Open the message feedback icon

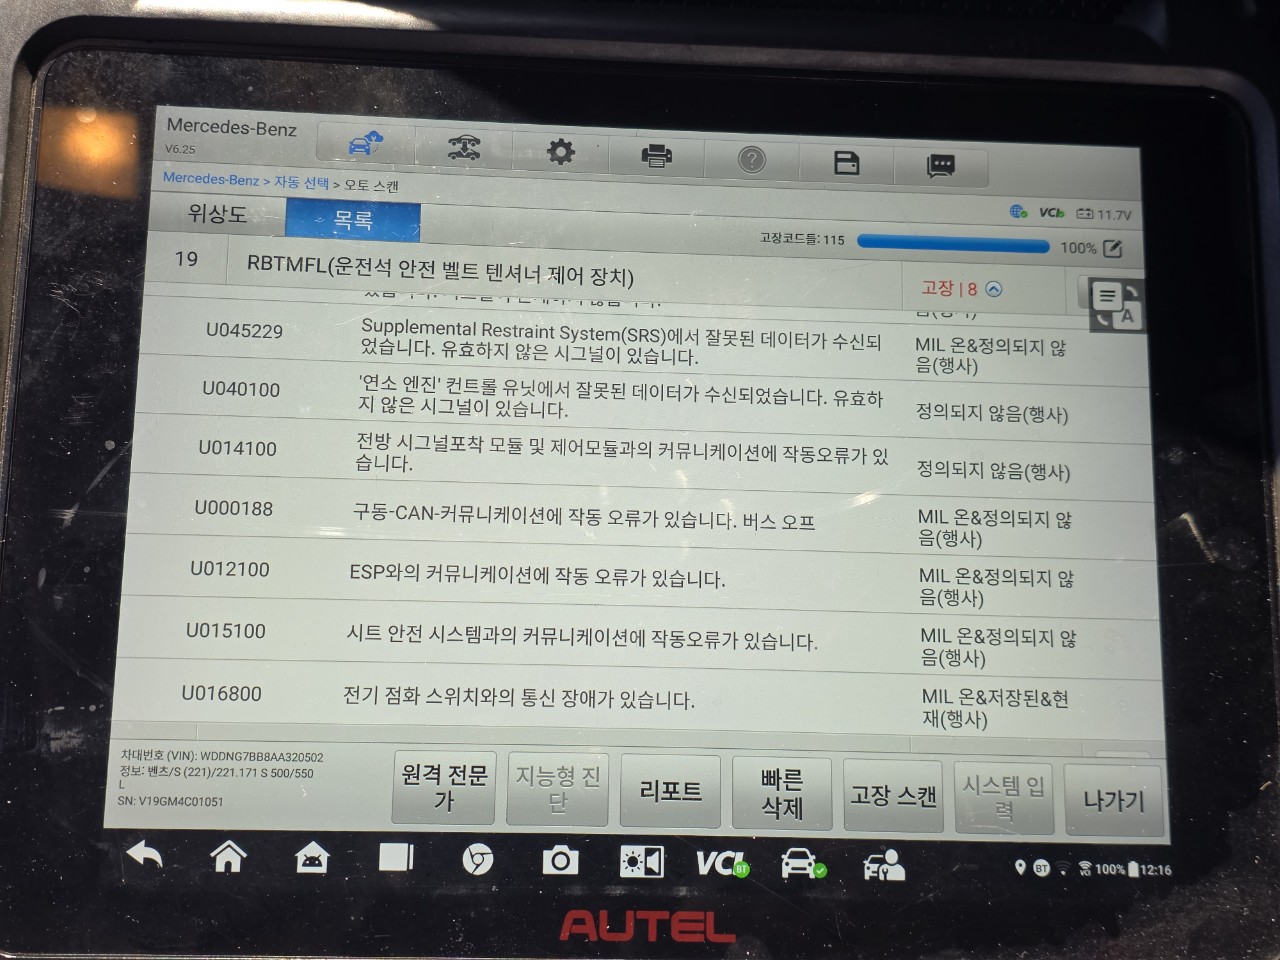[941, 166]
